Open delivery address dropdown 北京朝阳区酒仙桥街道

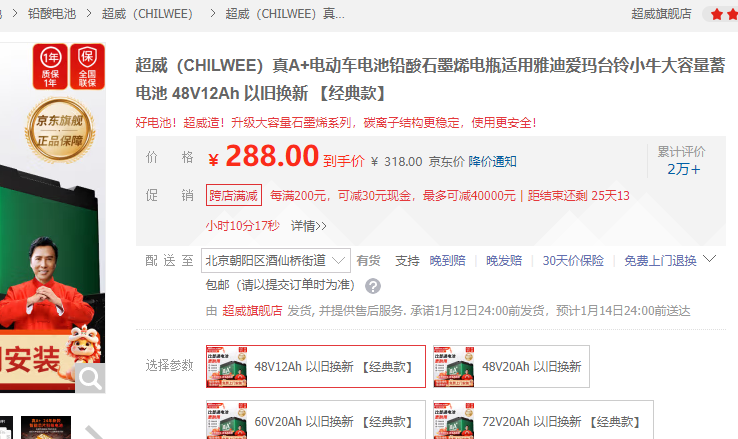[x=276, y=260]
